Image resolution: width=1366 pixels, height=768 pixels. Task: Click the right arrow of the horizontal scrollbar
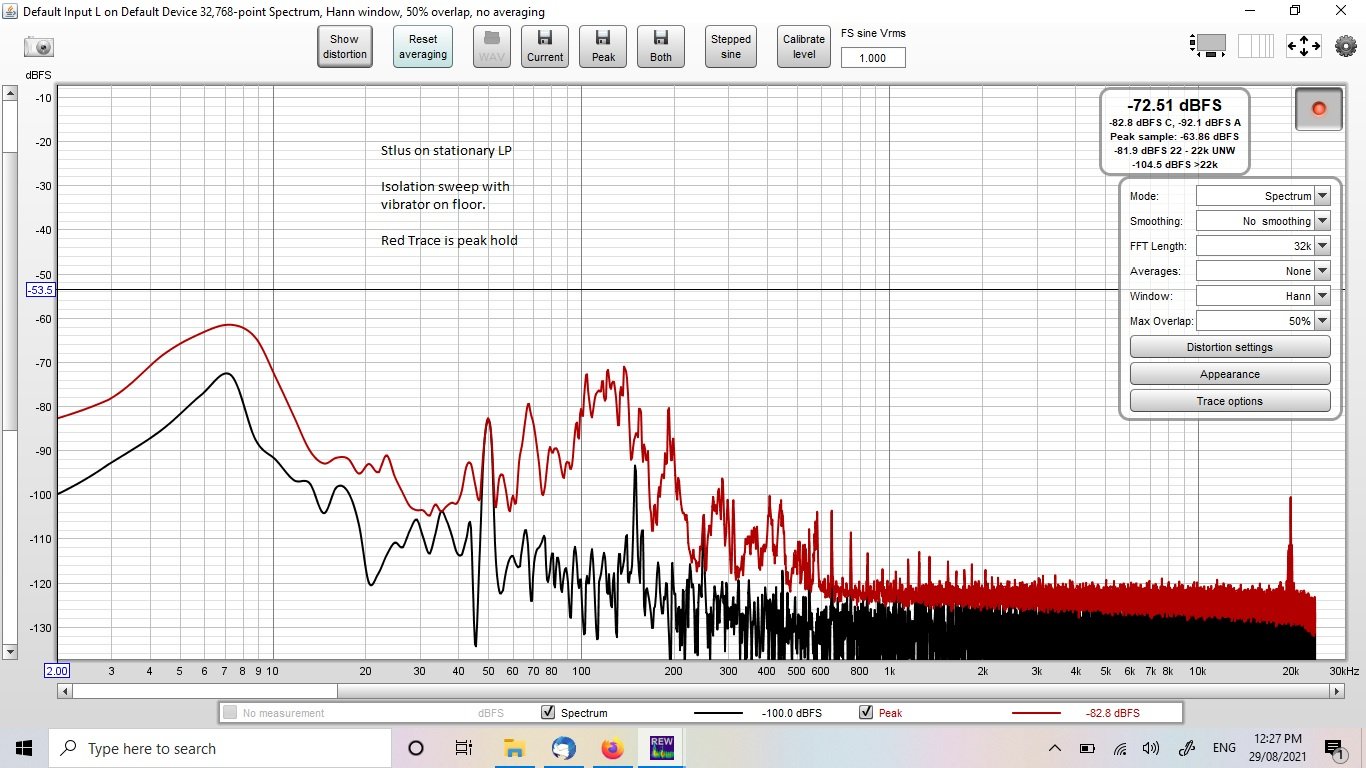[1336, 691]
